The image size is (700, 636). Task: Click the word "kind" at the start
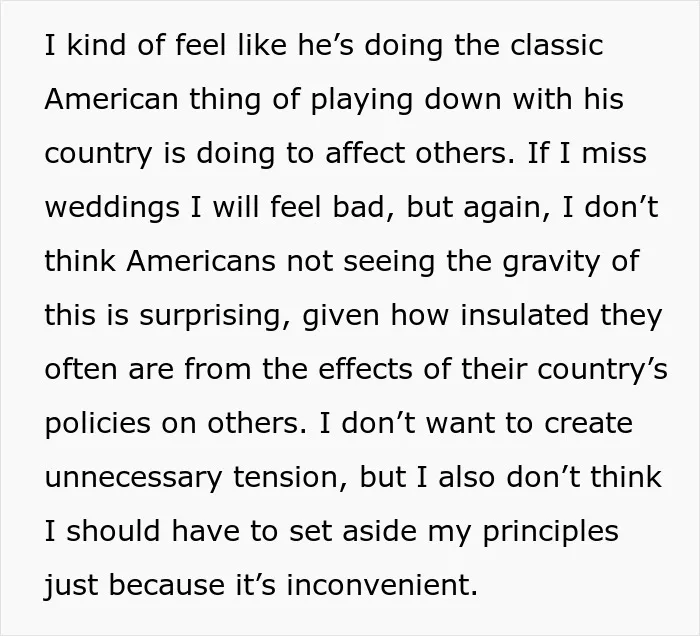point(96,45)
